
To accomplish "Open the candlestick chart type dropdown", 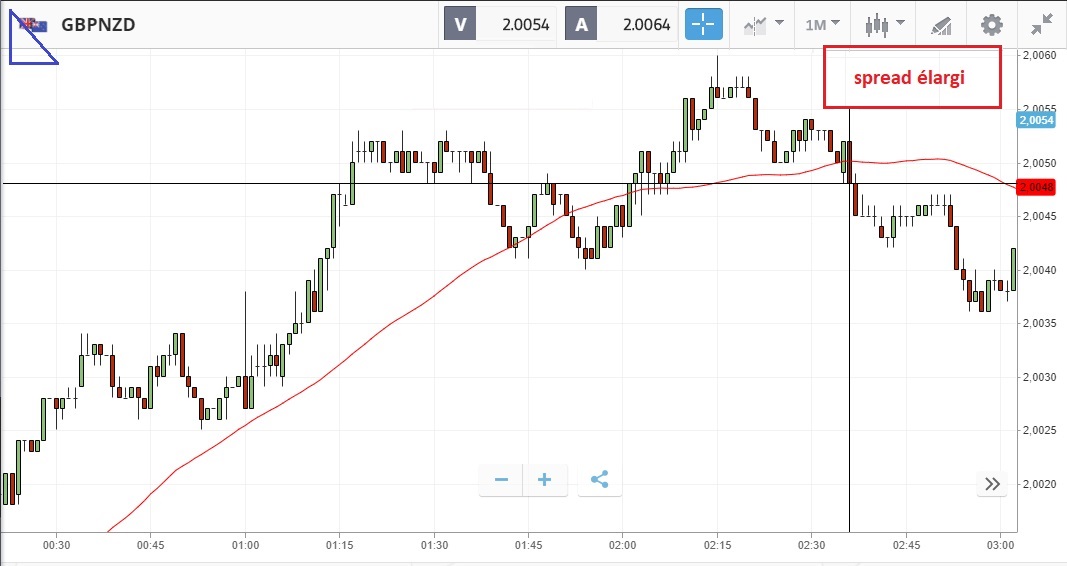I will (885, 25).
